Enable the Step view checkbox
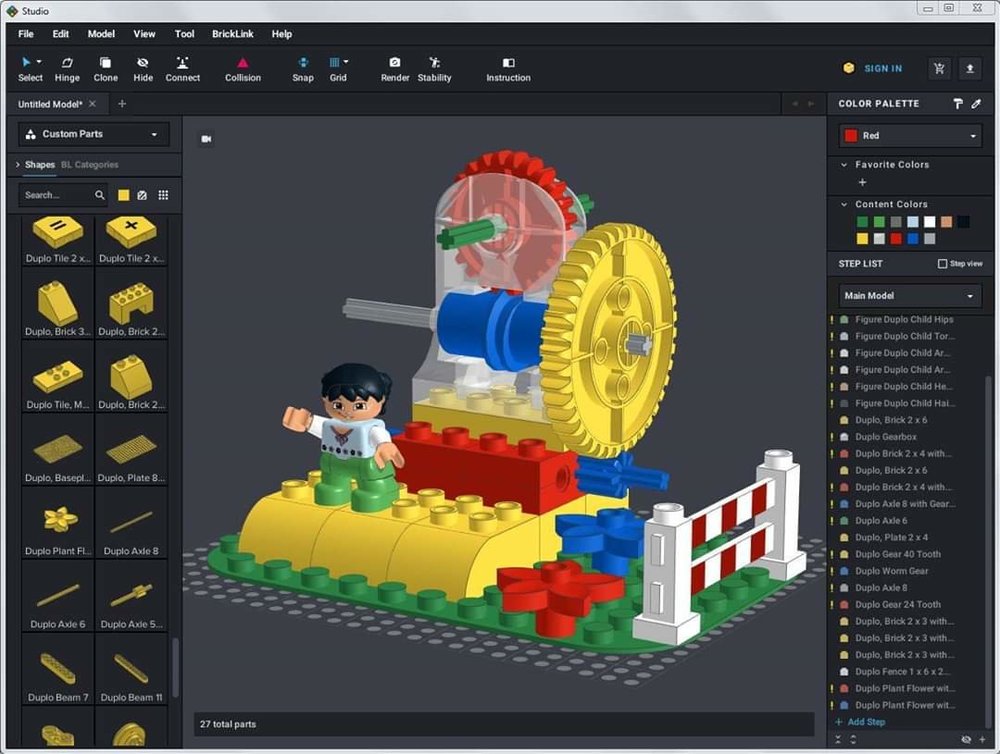 pyautogui.click(x=942, y=263)
